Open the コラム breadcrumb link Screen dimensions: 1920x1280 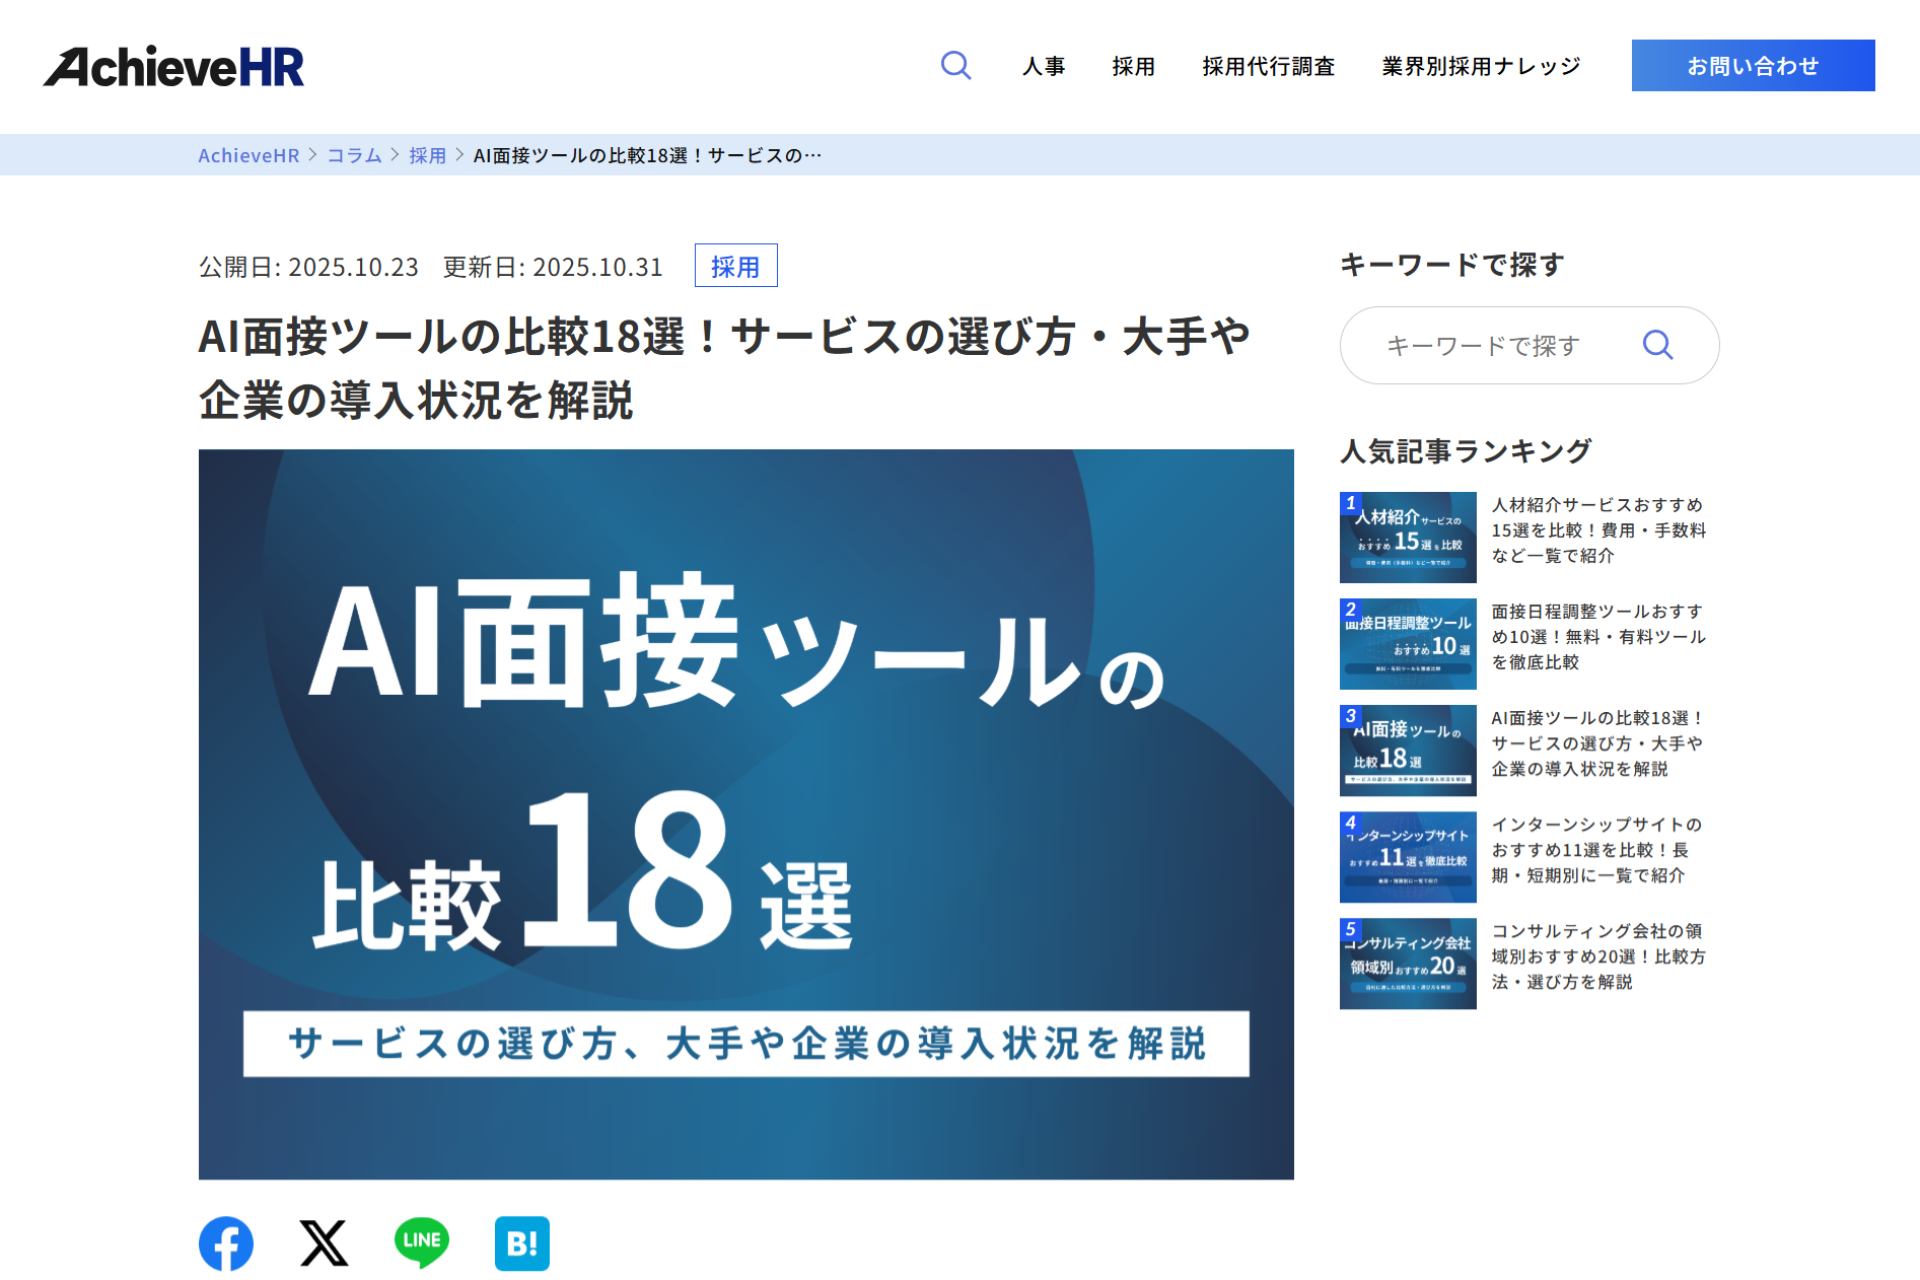pos(354,155)
